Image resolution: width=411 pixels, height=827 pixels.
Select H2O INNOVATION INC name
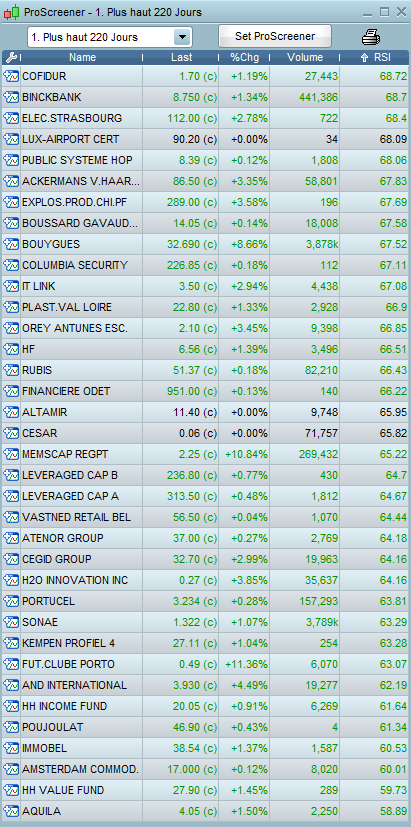click(75, 580)
